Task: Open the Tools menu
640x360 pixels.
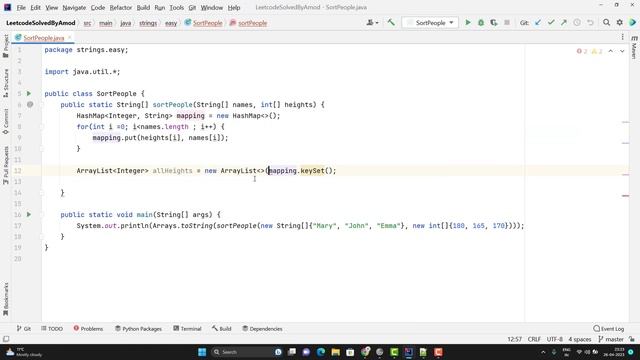Action: click(x=176, y=7)
